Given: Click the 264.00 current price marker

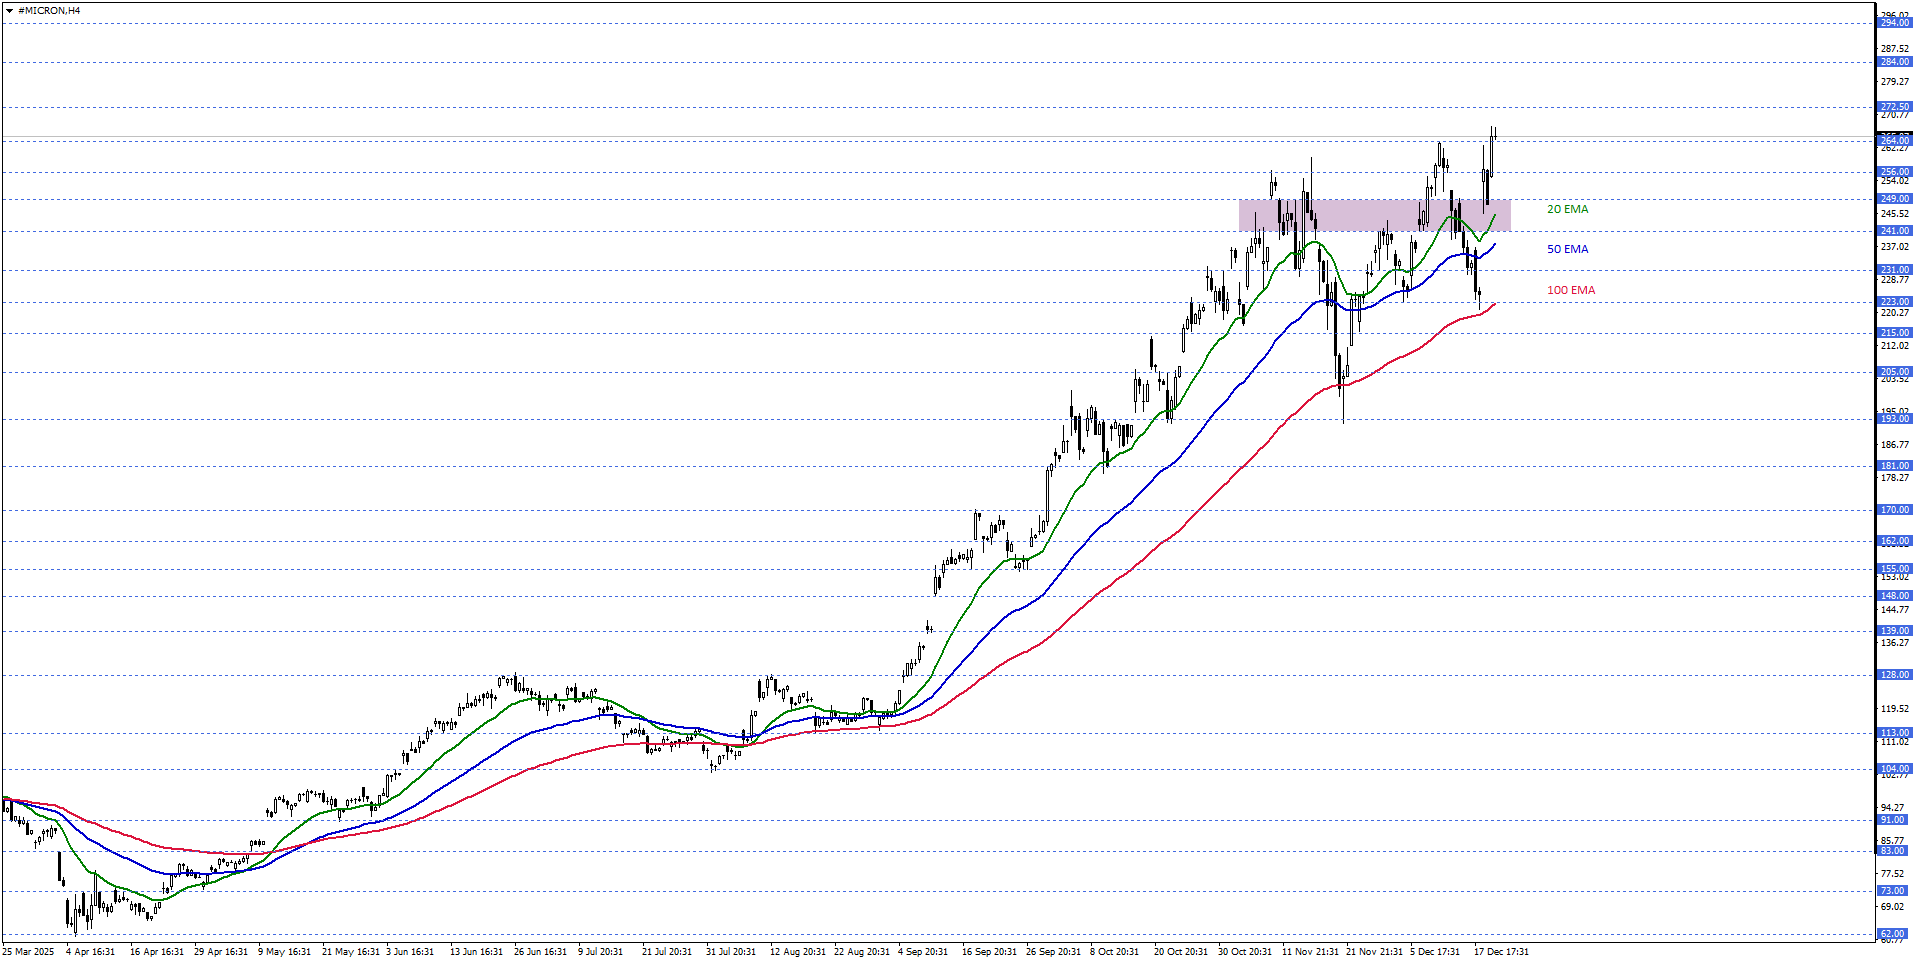Looking at the screenshot, I should click(1893, 140).
